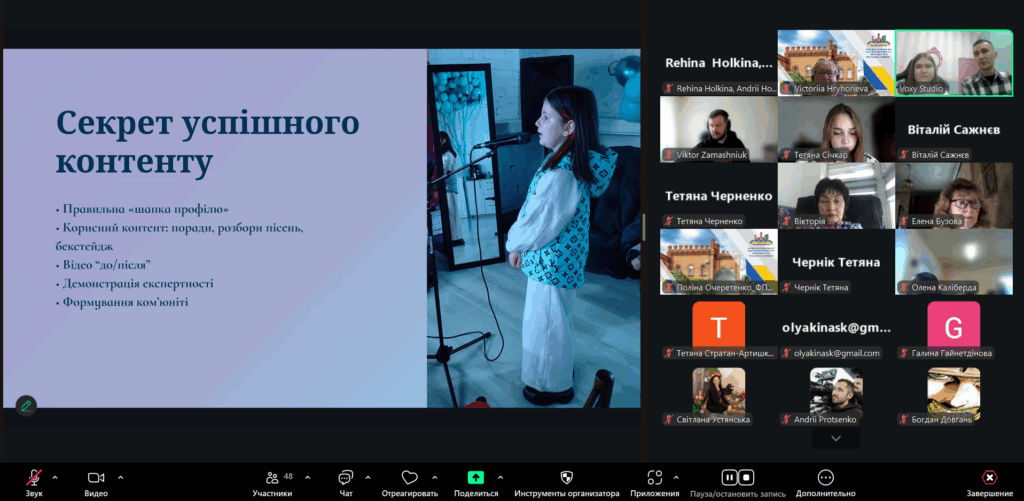This screenshot has width=1024, height=501.
Task: Open the Дополнительно more options menu
Action: 825,478
